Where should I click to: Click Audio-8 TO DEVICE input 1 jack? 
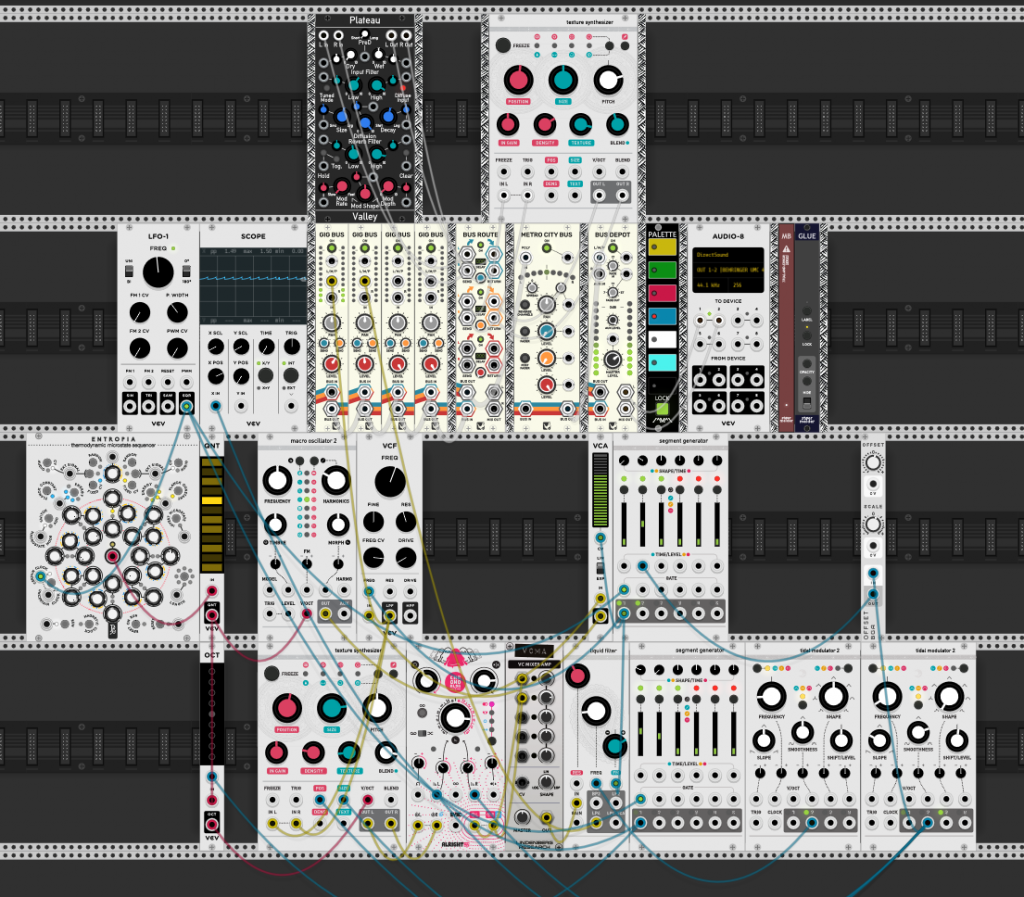(x=700, y=321)
